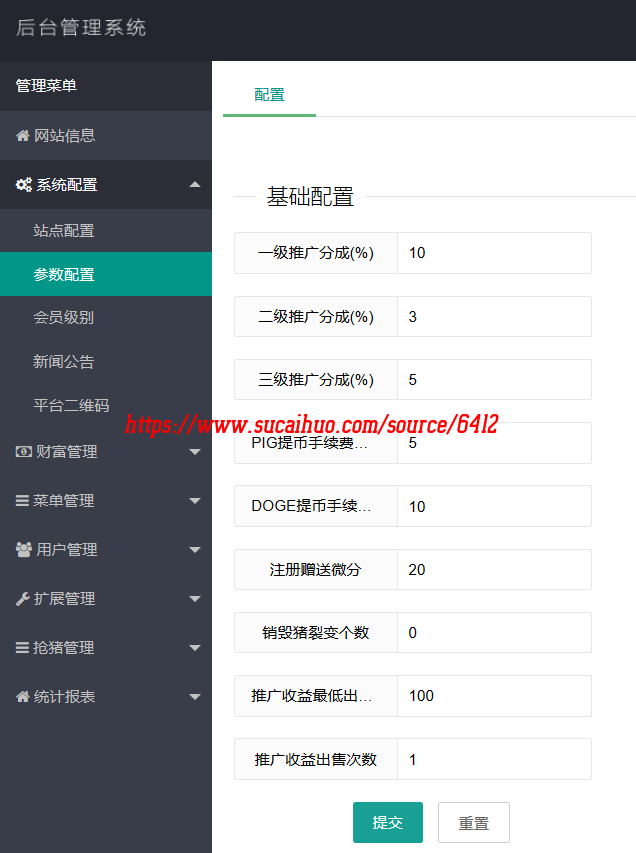Click the list icon beside 菜单管理

click(x=22, y=501)
